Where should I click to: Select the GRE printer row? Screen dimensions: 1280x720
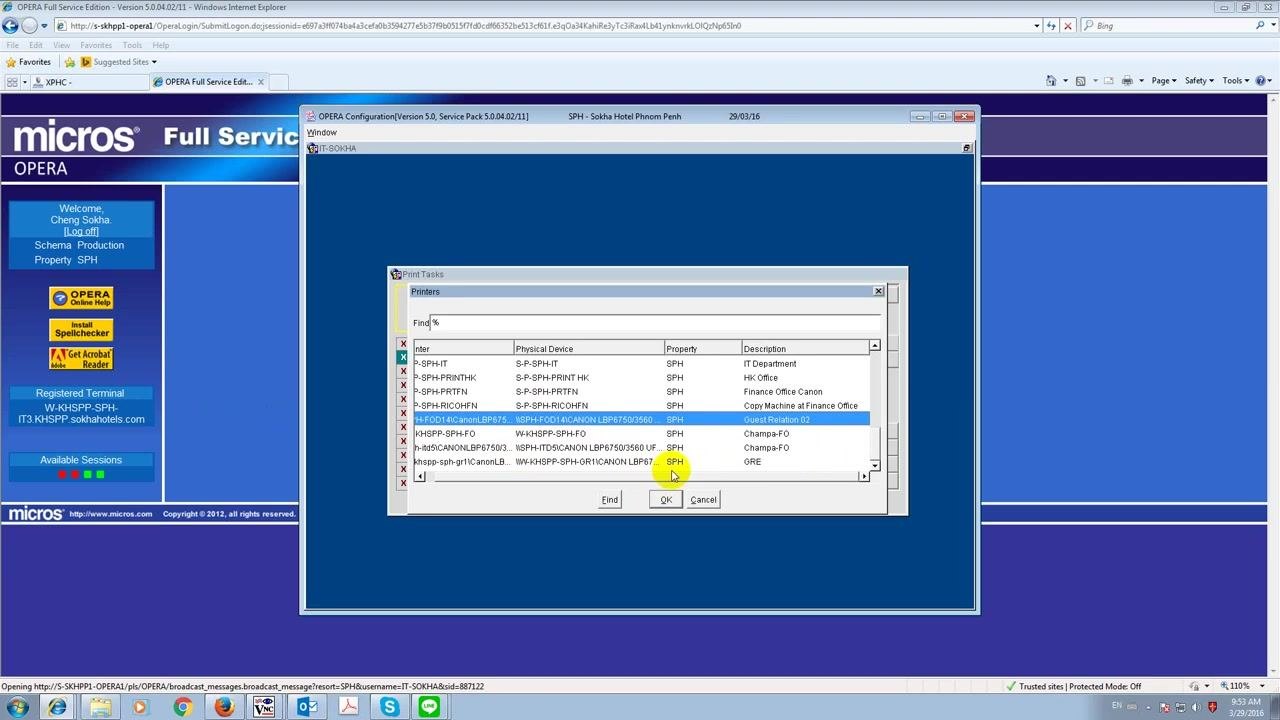tap(641, 462)
